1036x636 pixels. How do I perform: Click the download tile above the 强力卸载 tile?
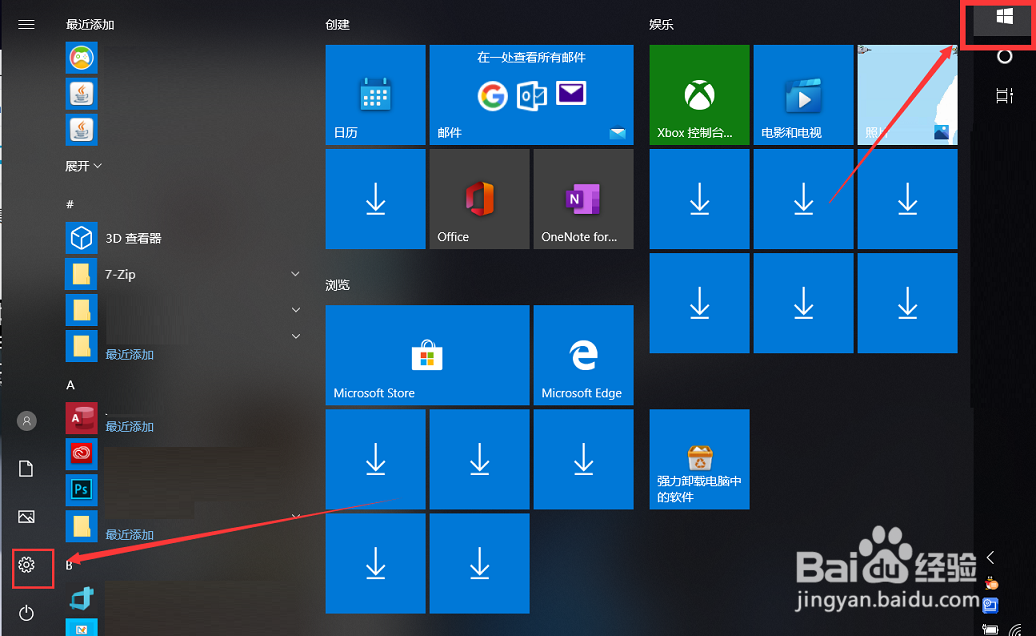tap(699, 302)
